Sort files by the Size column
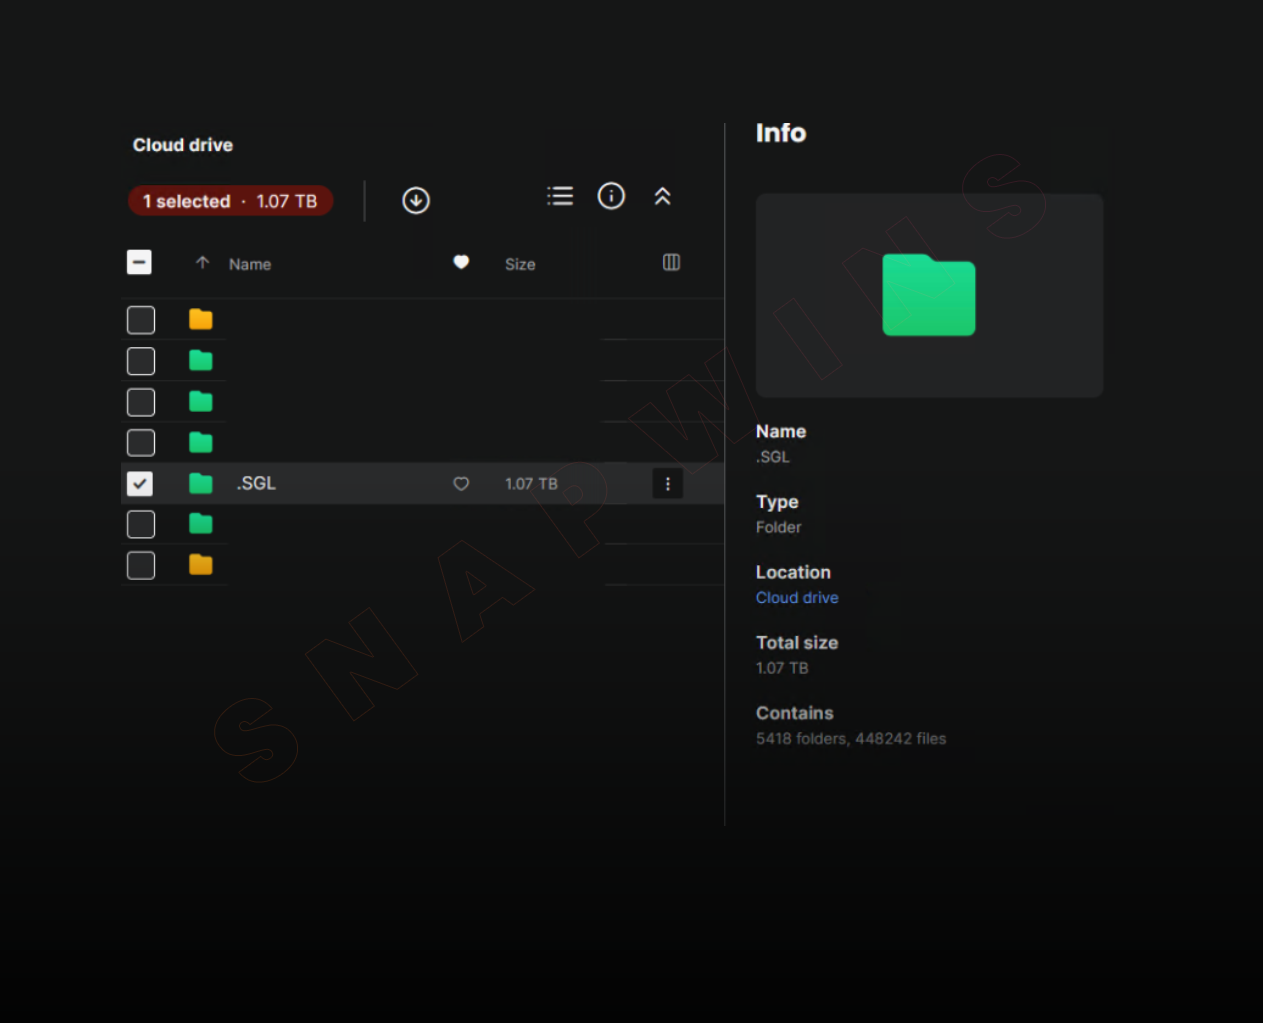Screen dimensions: 1263x1023 (520, 264)
